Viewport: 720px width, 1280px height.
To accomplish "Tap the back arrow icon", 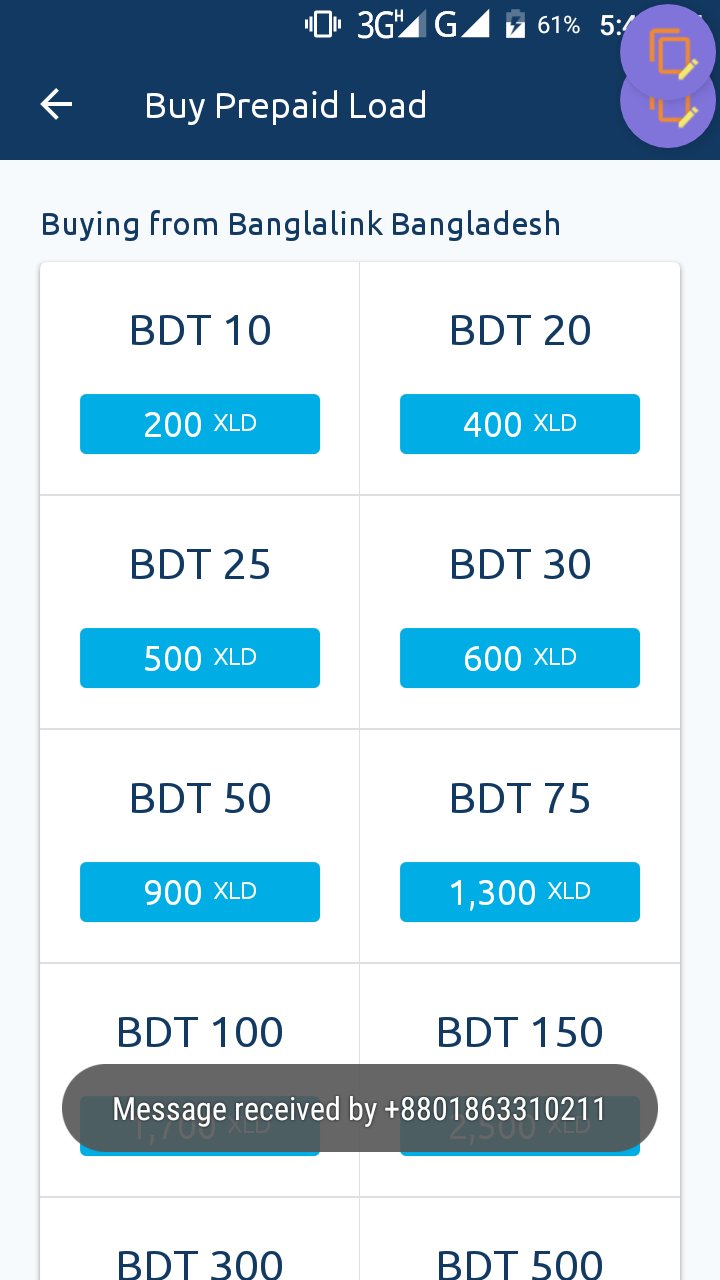I will point(56,105).
